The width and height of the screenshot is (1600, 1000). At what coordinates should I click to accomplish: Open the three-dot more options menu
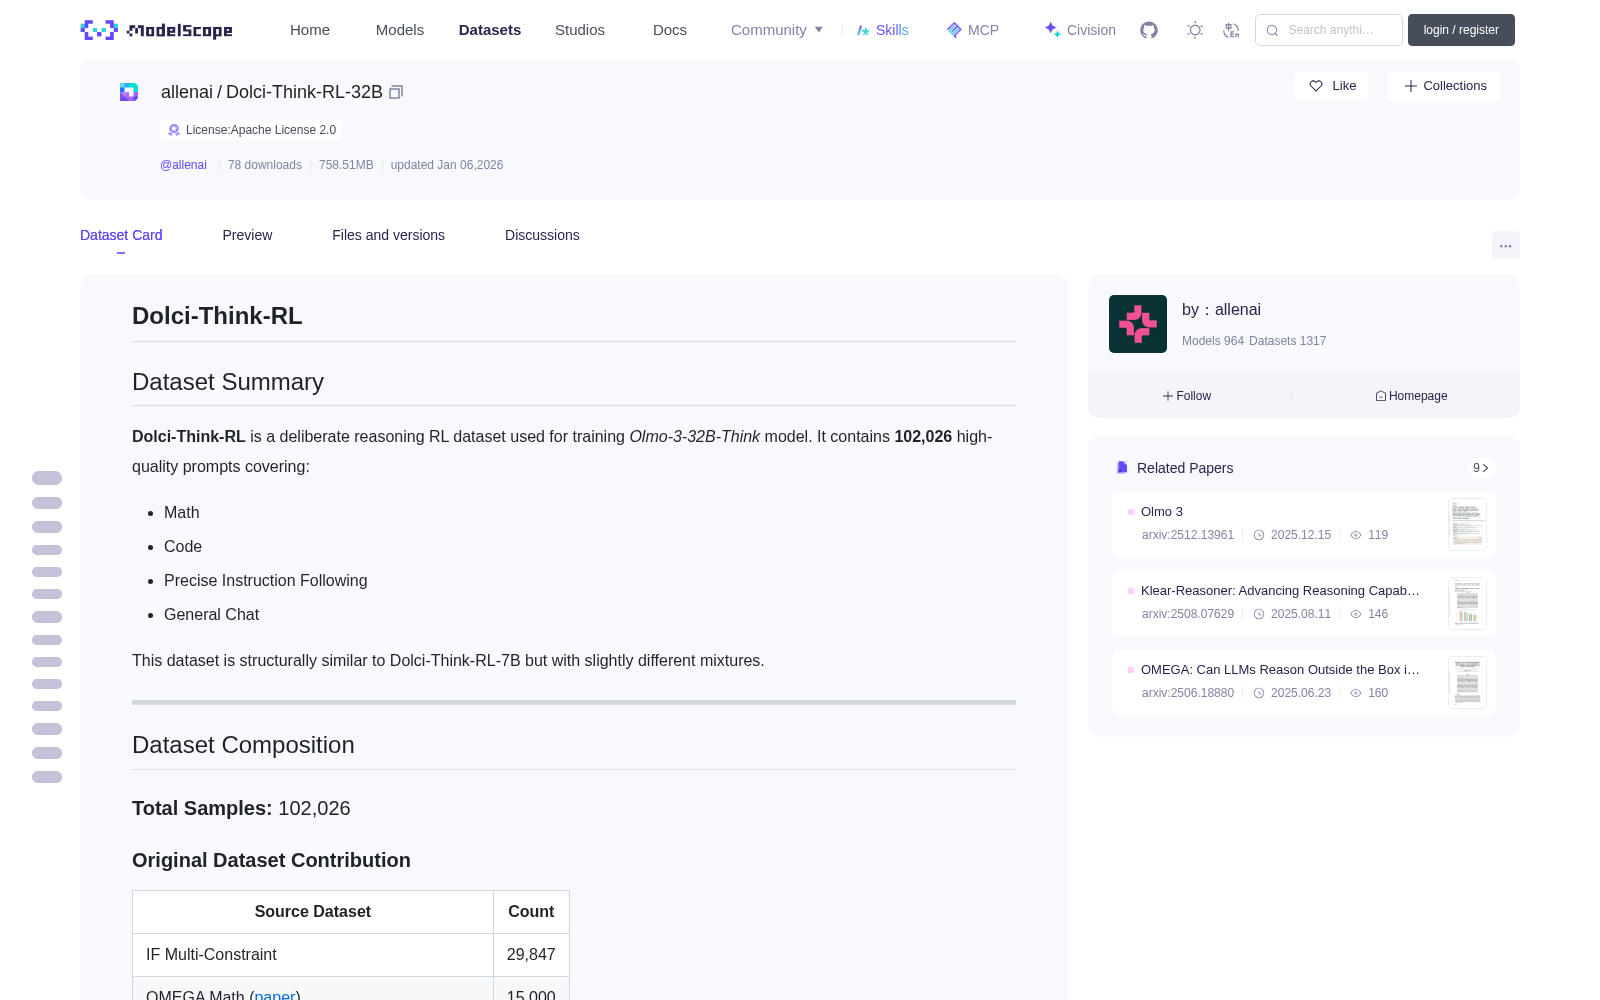pyautogui.click(x=1506, y=245)
